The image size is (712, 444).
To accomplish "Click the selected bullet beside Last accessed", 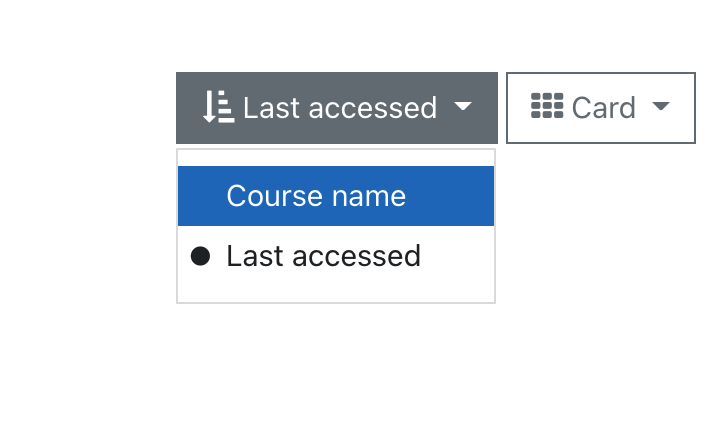I will pos(200,256).
